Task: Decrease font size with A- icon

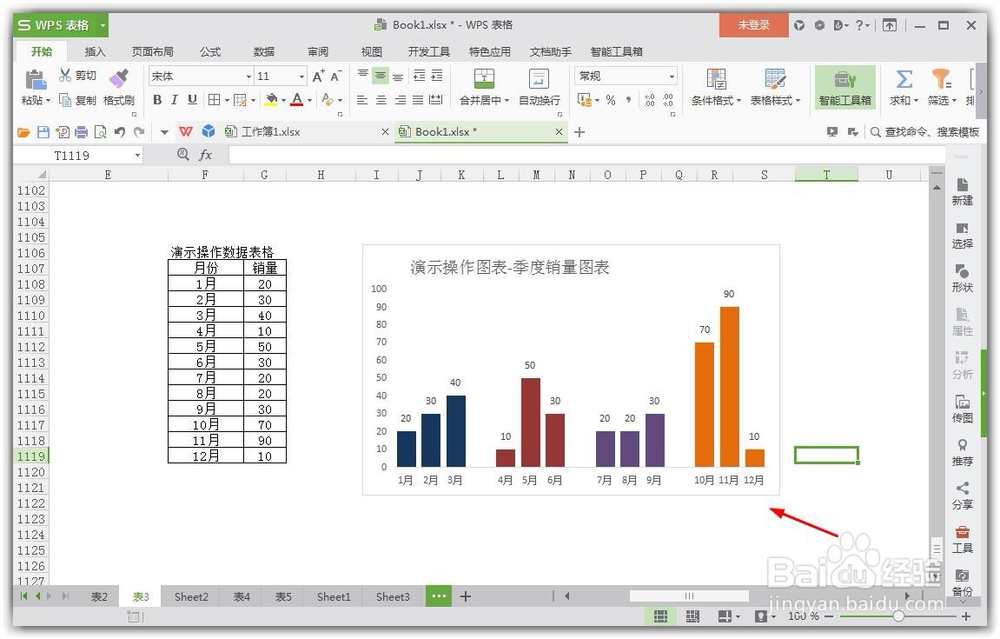Action: (x=336, y=77)
